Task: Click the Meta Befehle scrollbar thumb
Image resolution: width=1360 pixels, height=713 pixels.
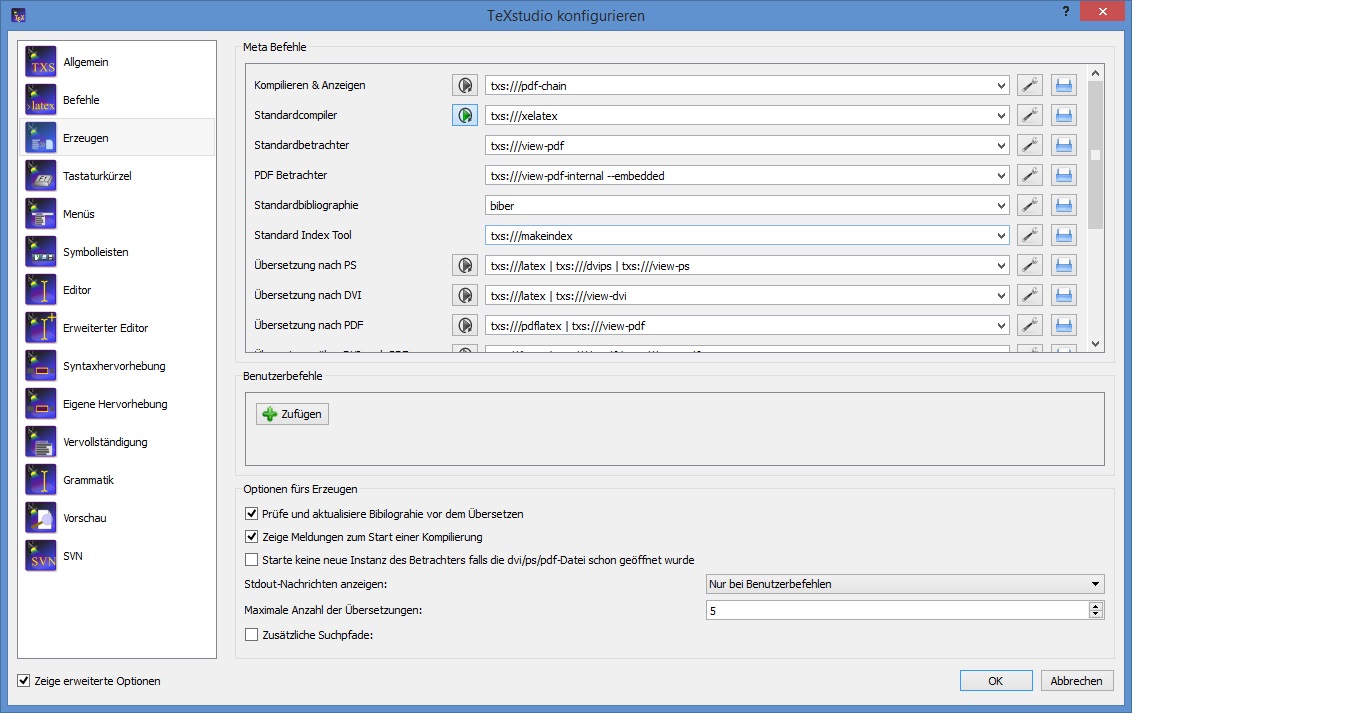Action: pos(1096,156)
